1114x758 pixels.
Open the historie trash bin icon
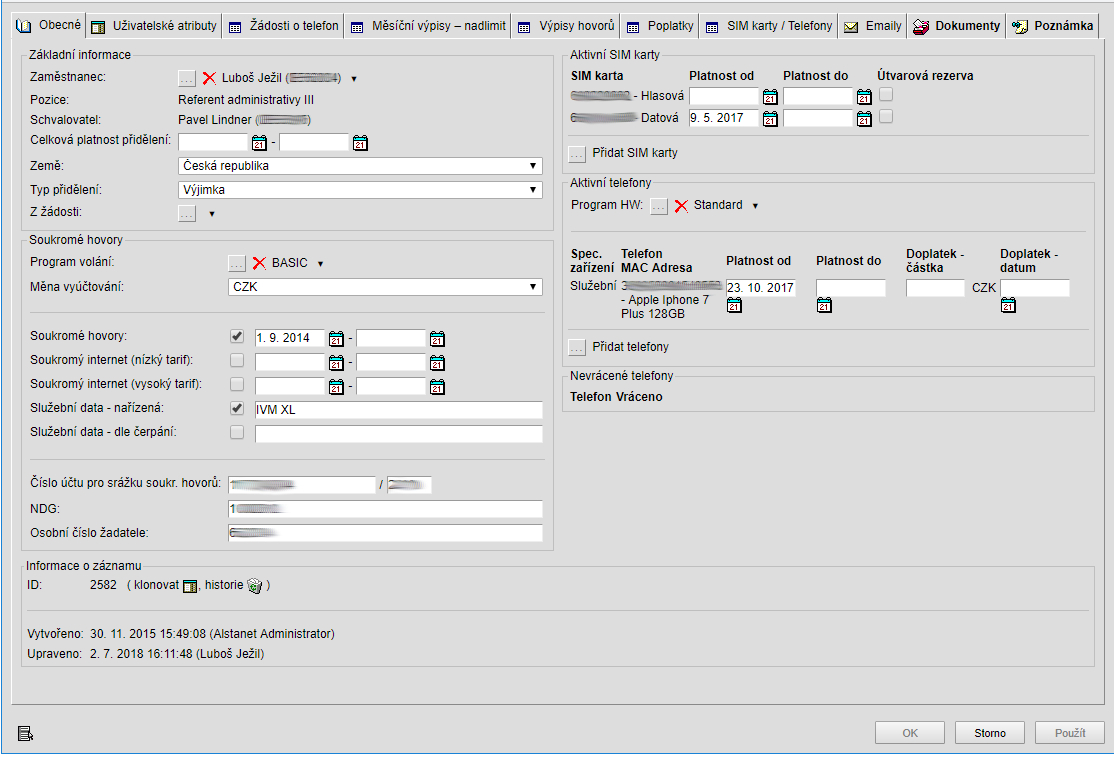click(x=254, y=585)
